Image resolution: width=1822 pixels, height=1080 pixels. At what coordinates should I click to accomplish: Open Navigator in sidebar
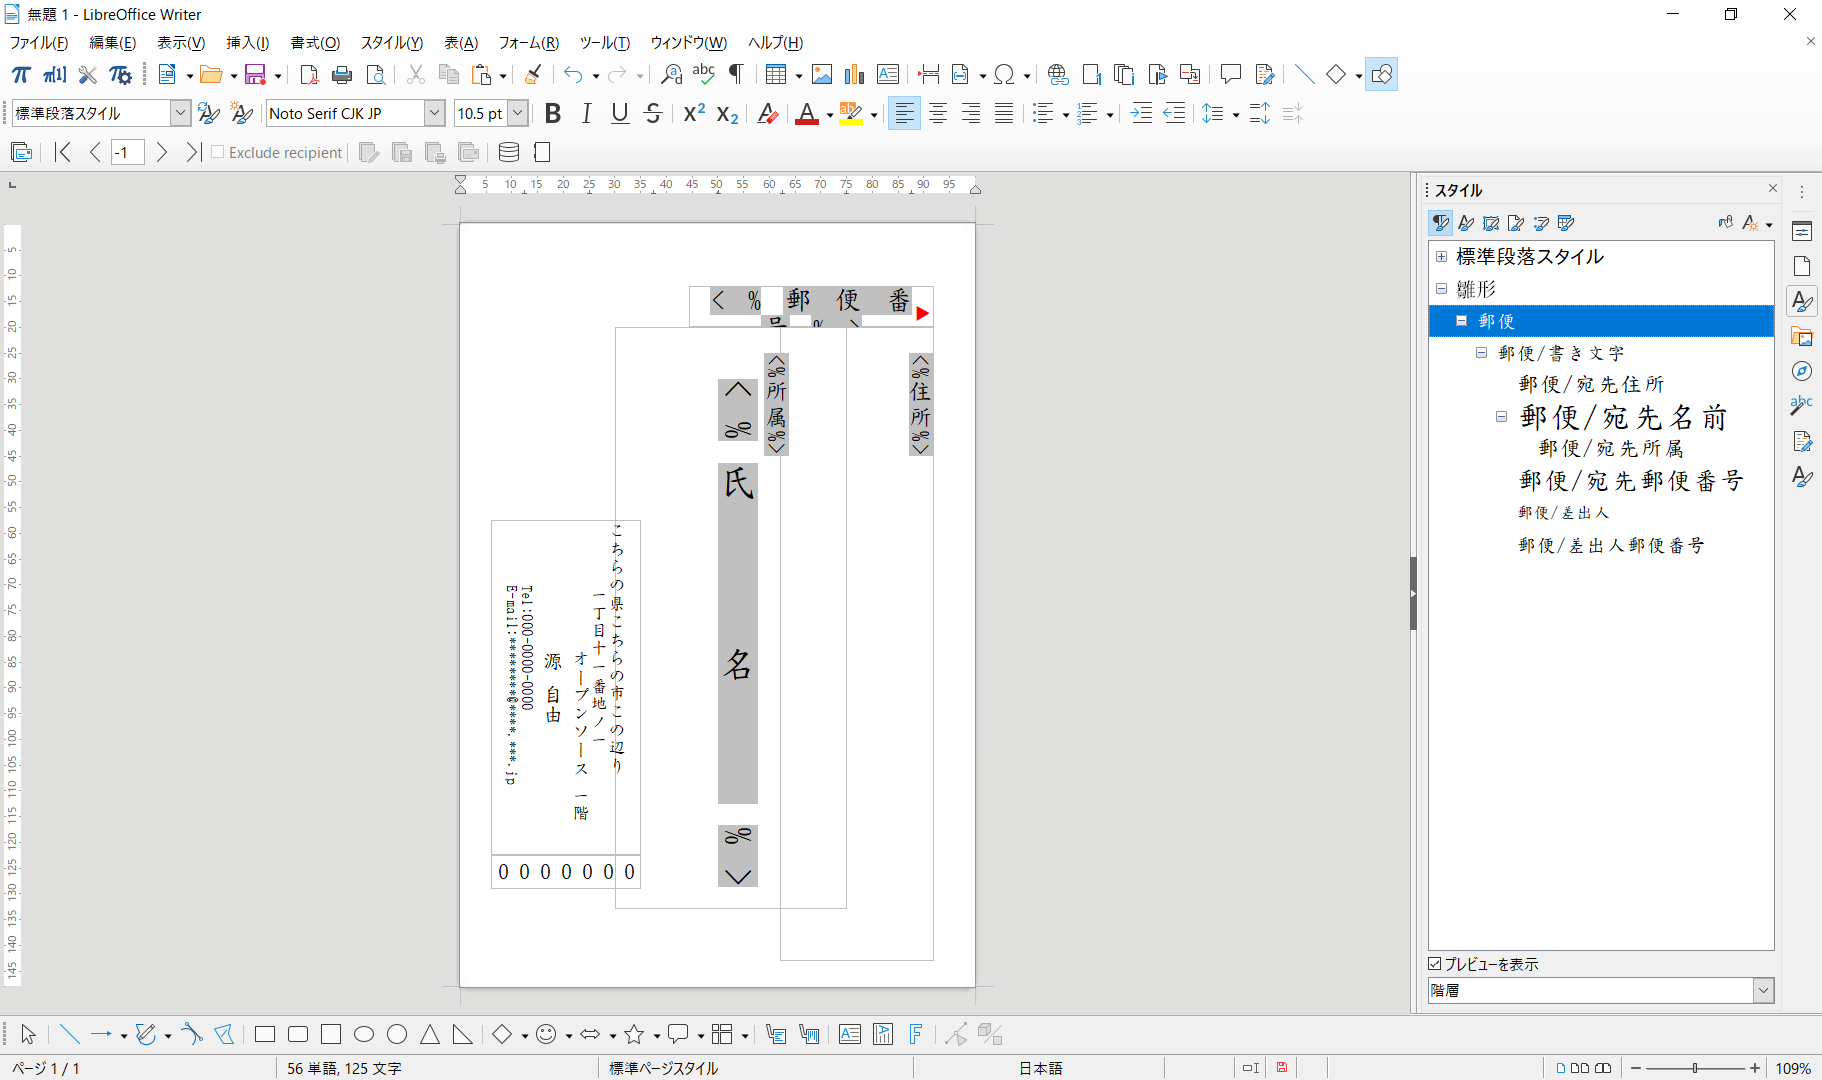coord(1802,371)
